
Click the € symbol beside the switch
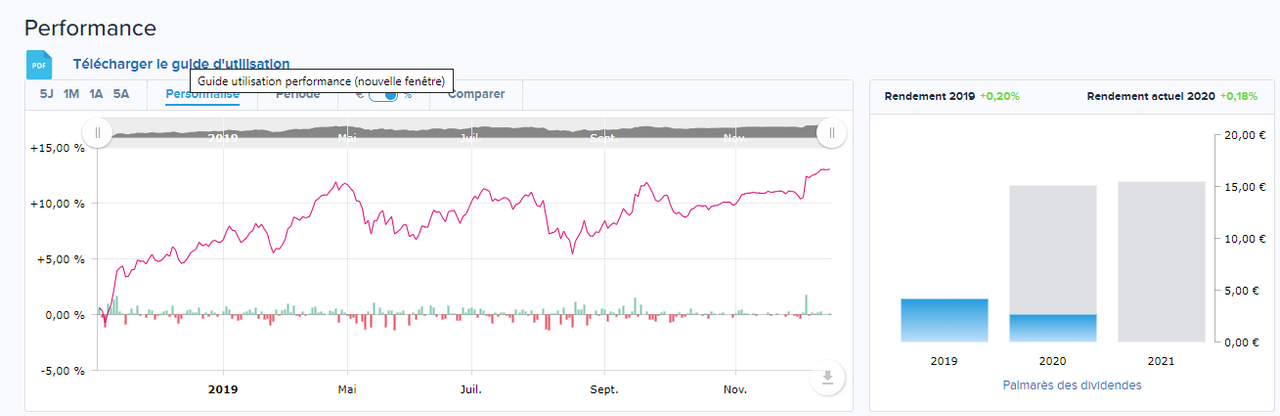(x=359, y=95)
